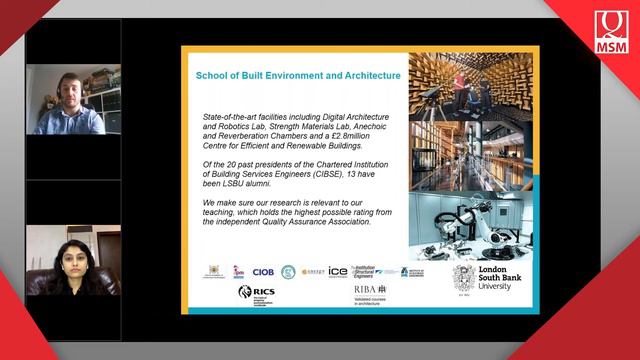The width and height of the screenshot is (640, 360).
Task: Click the Energy Institute logo
Action: point(313,272)
